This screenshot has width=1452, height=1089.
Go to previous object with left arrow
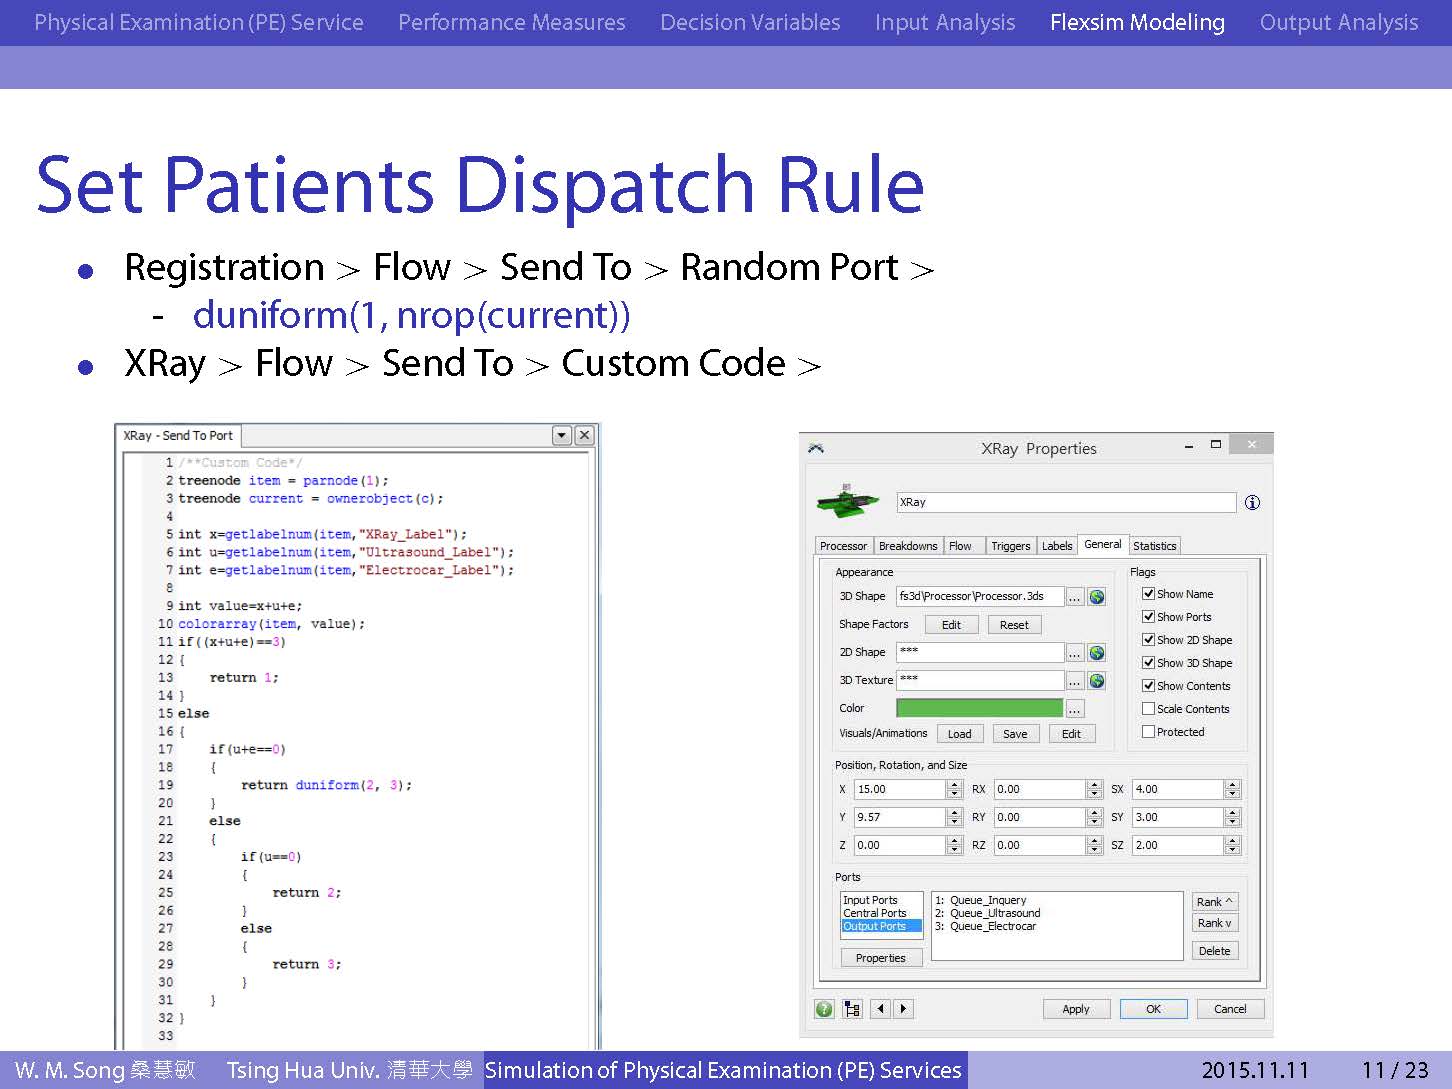(881, 1009)
